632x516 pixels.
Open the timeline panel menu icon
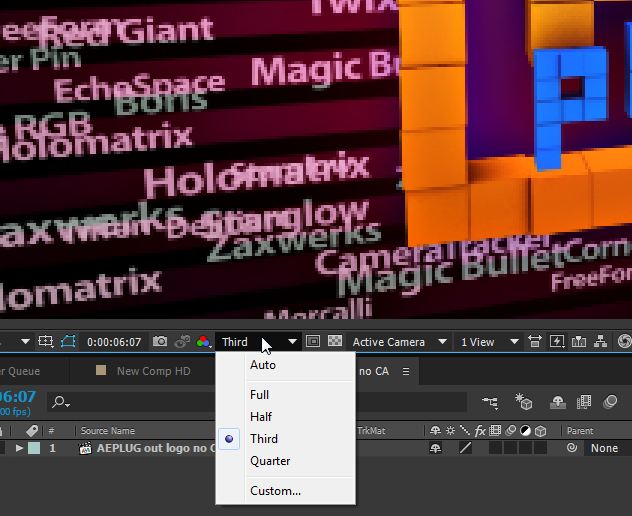(x=406, y=371)
